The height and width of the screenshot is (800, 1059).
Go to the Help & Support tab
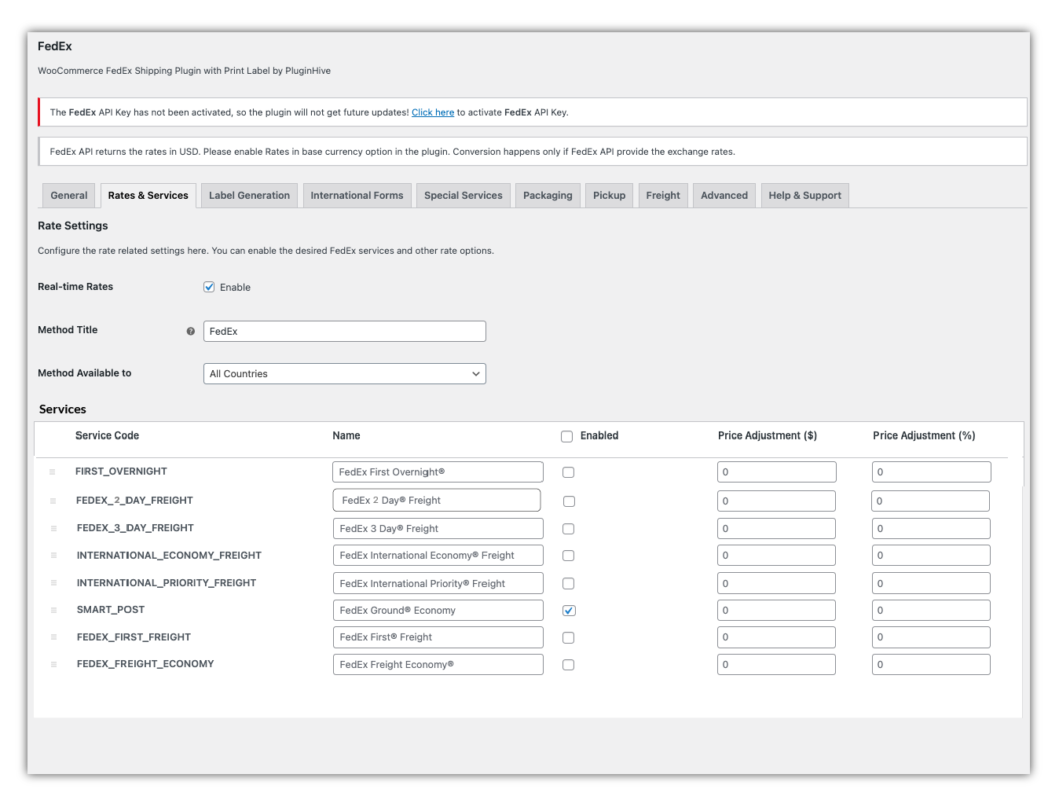click(805, 196)
